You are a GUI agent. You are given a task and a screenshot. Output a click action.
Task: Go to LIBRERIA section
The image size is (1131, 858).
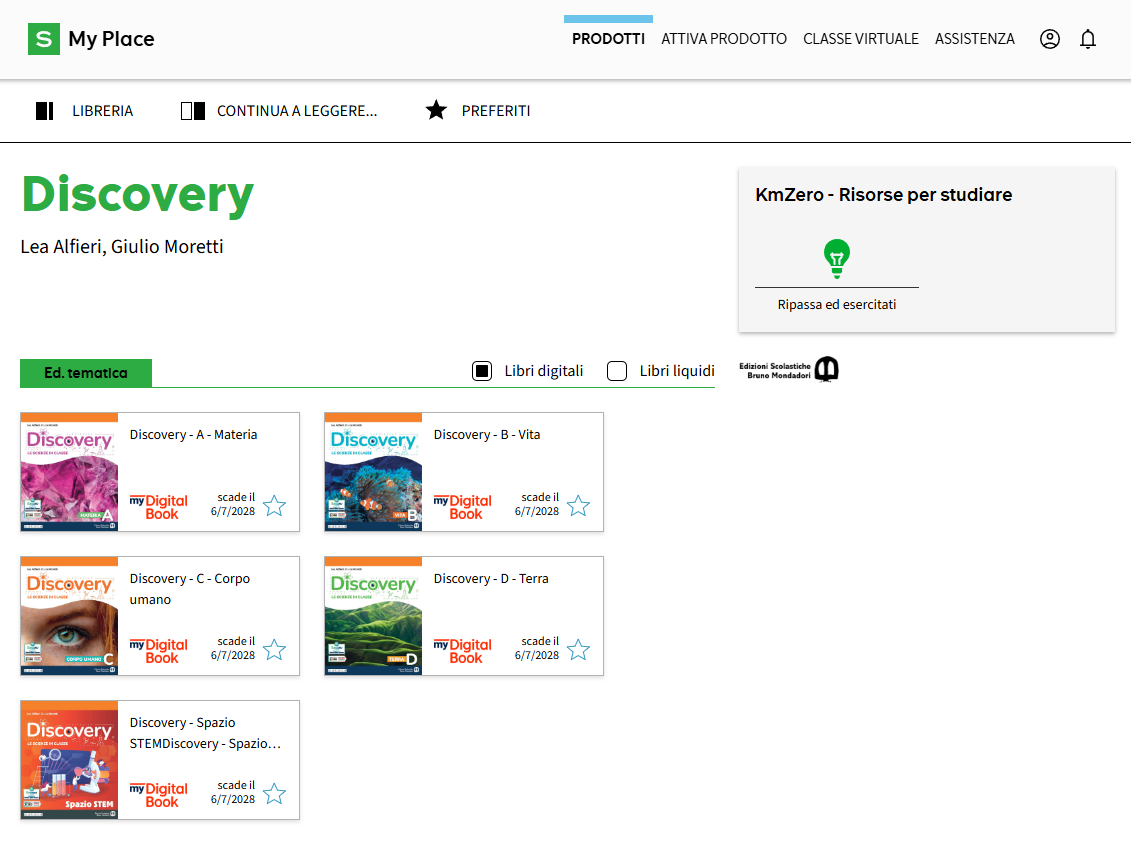[x=102, y=111]
